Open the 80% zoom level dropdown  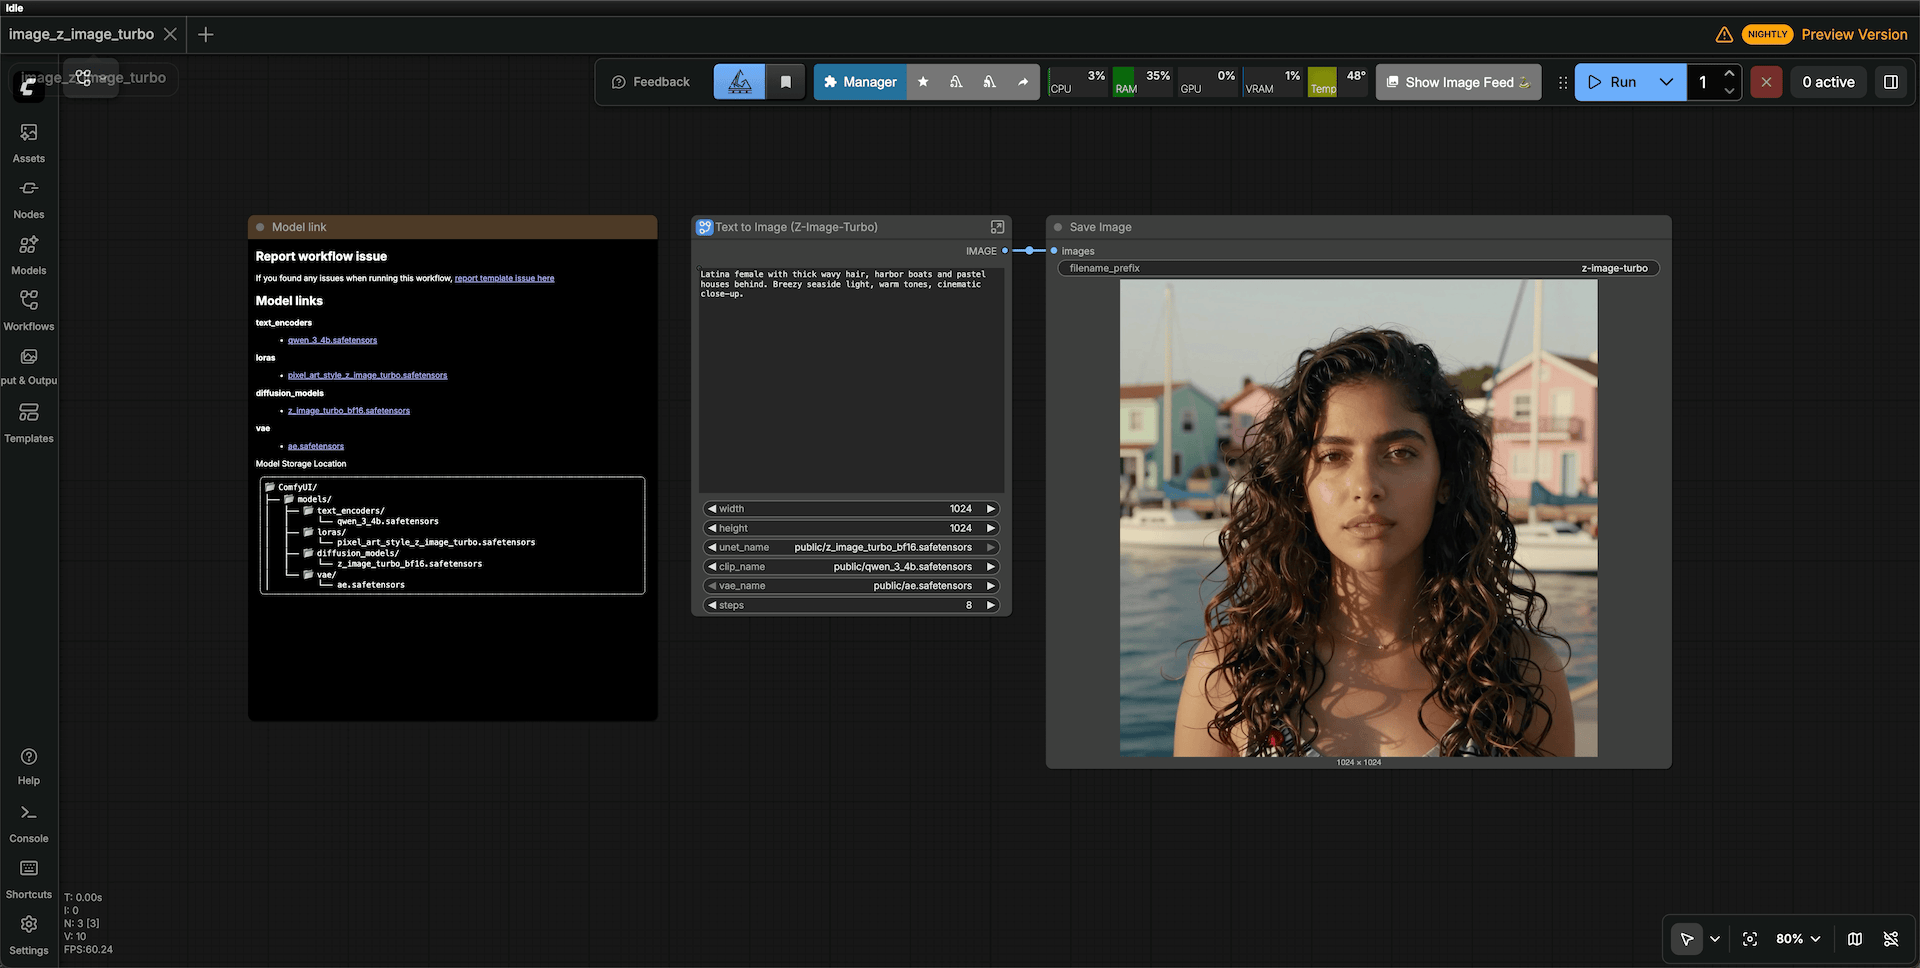(1798, 939)
